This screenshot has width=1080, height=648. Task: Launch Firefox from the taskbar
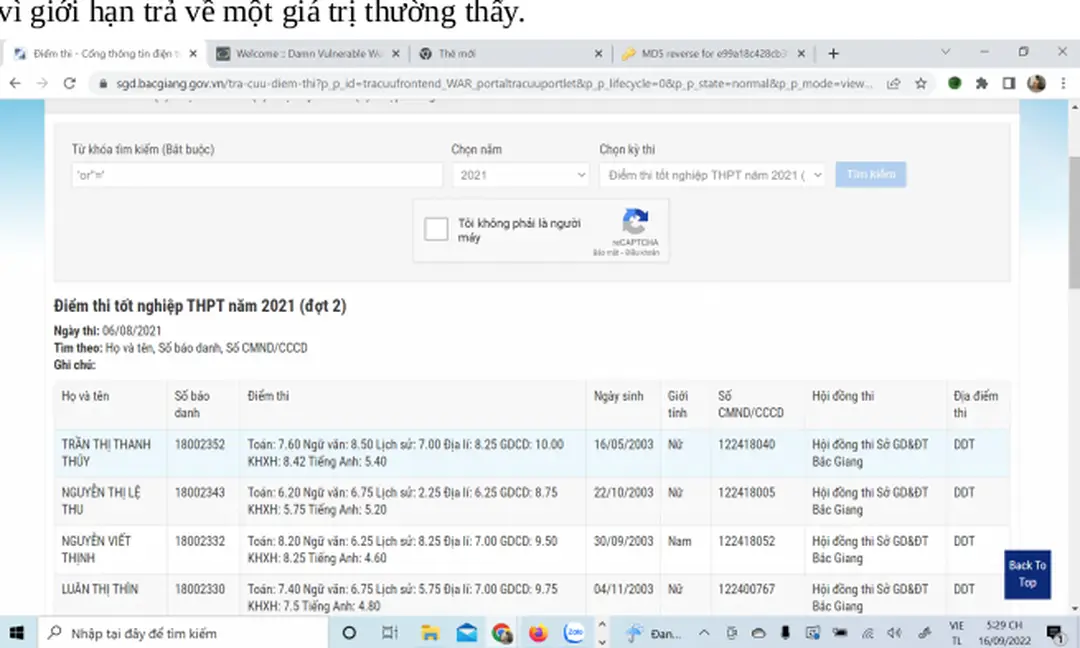pos(538,632)
